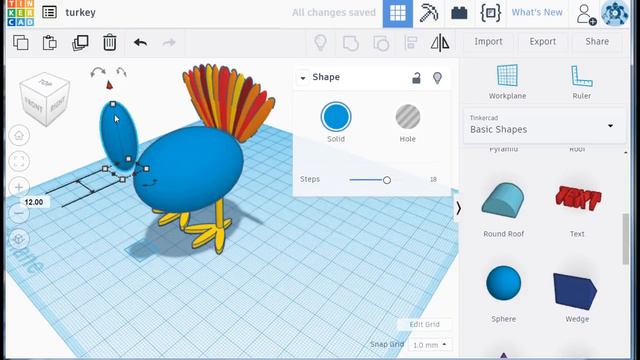
Task: Click the Paste icon
Action: coord(49,42)
